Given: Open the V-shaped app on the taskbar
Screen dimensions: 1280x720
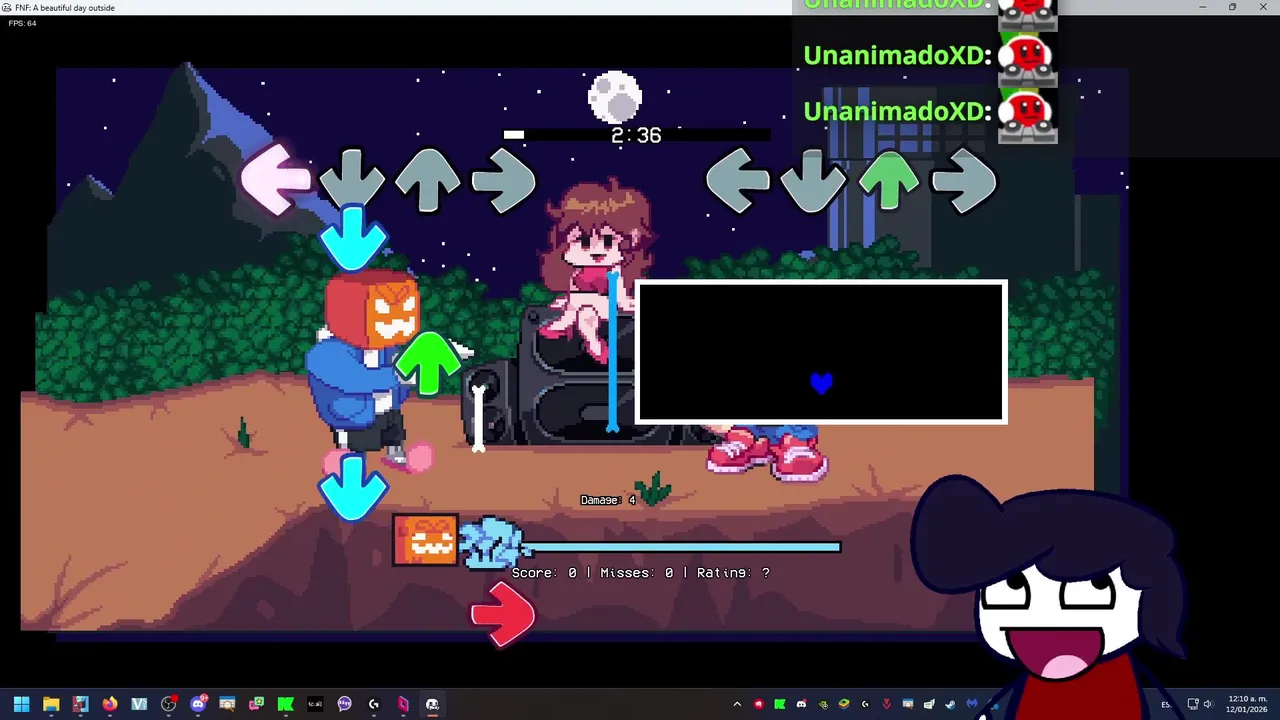Looking at the screenshot, I should [x=139, y=704].
